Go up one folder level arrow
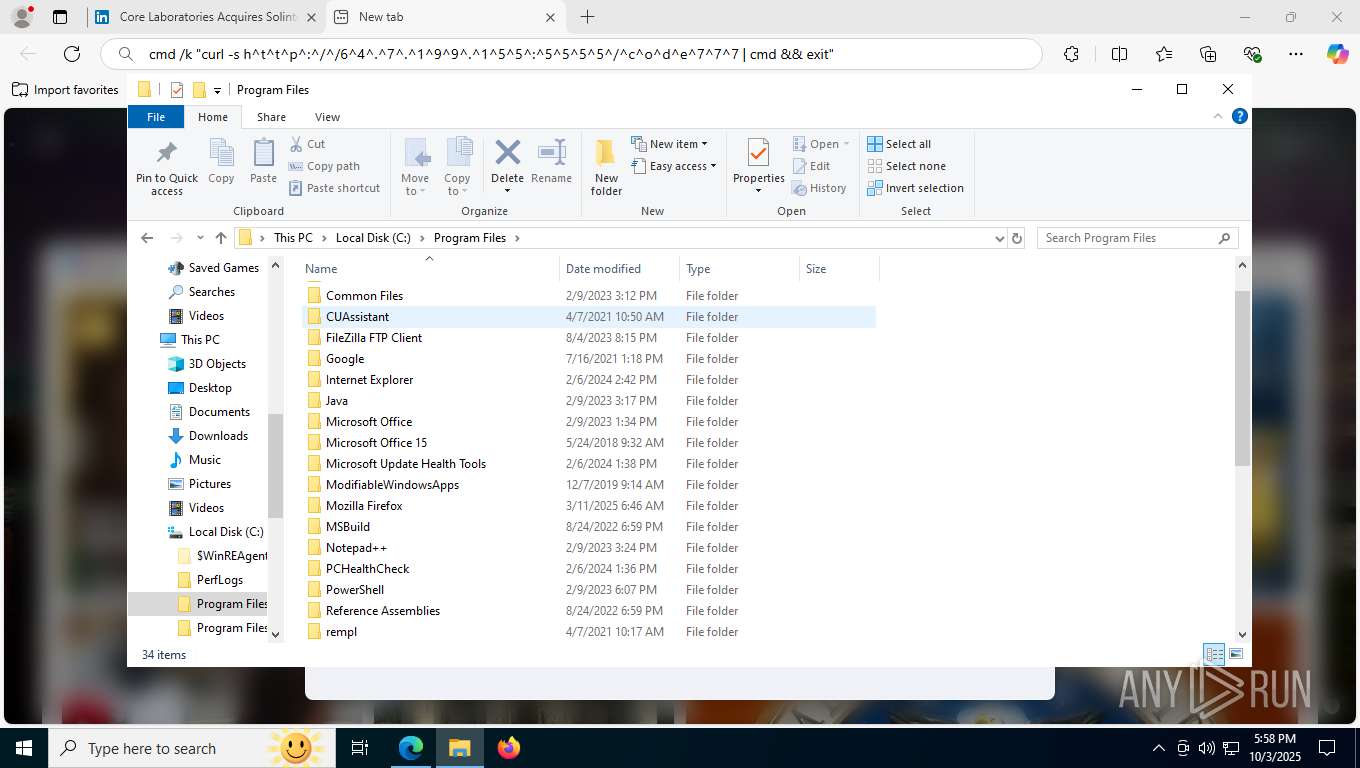This screenshot has height=768, width=1360. point(221,238)
